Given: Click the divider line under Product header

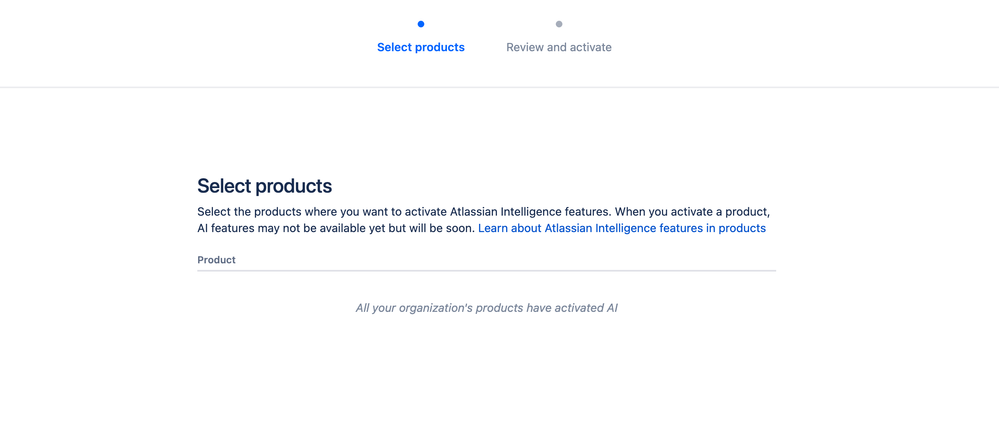Looking at the screenshot, I should pos(487,271).
